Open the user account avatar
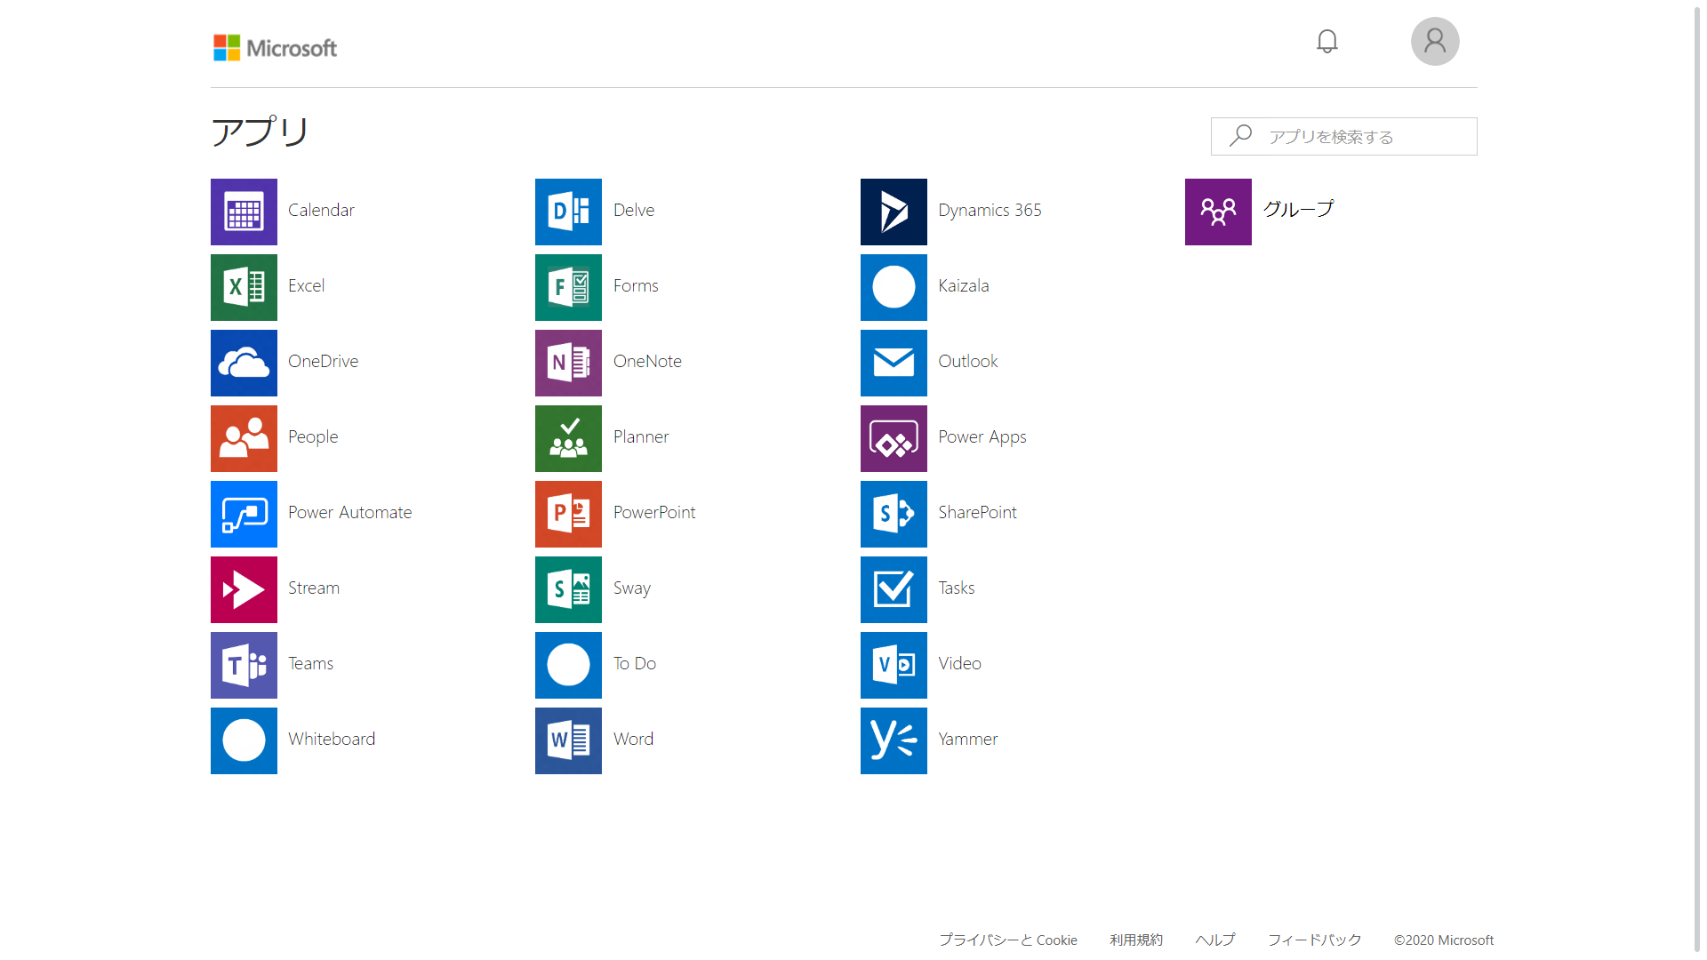This screenshot has height=960, width=1707. (1434, 41)
